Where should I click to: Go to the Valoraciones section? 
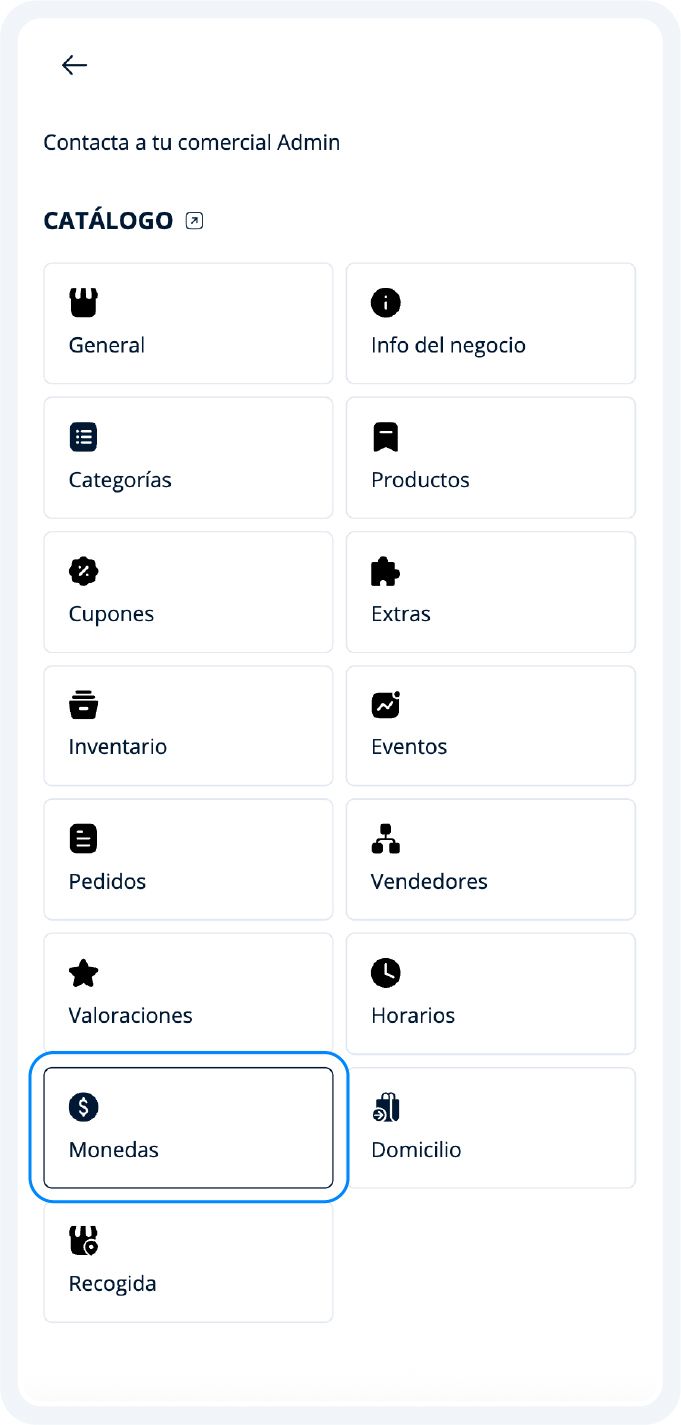pos(188,993)
